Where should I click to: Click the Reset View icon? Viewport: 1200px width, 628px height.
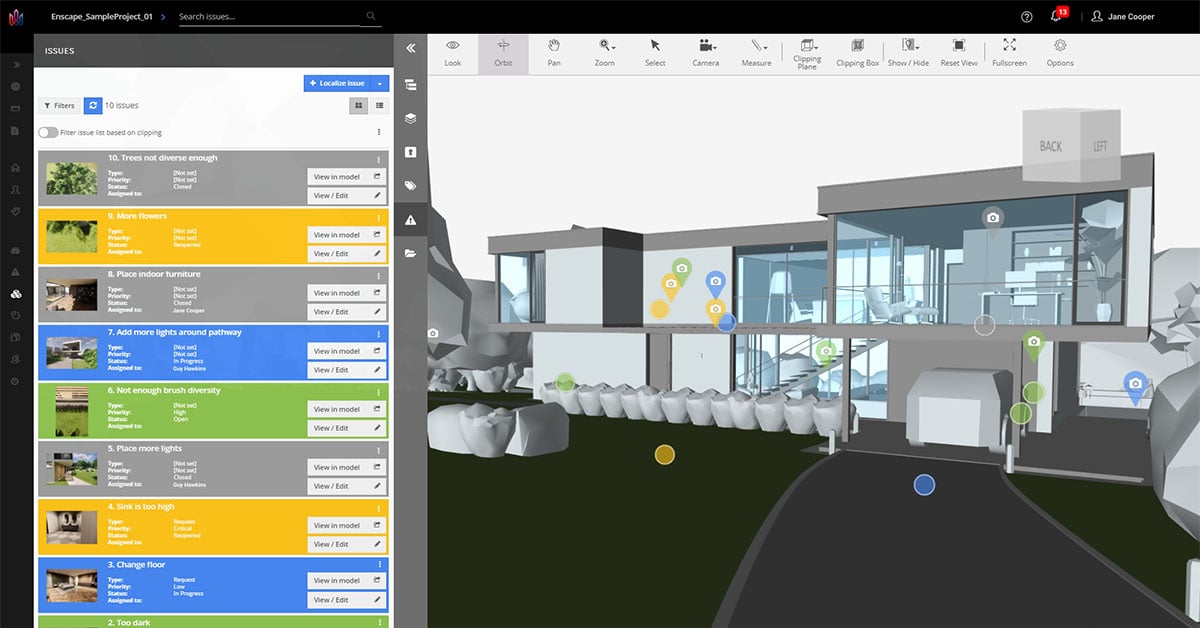point(958,52)
